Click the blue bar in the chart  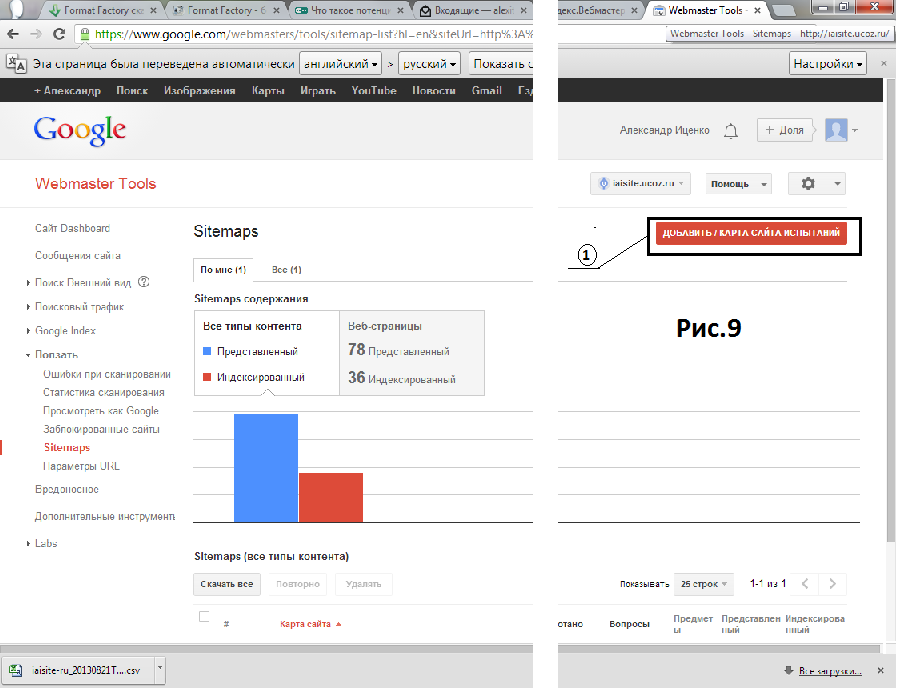click(266, 467)
